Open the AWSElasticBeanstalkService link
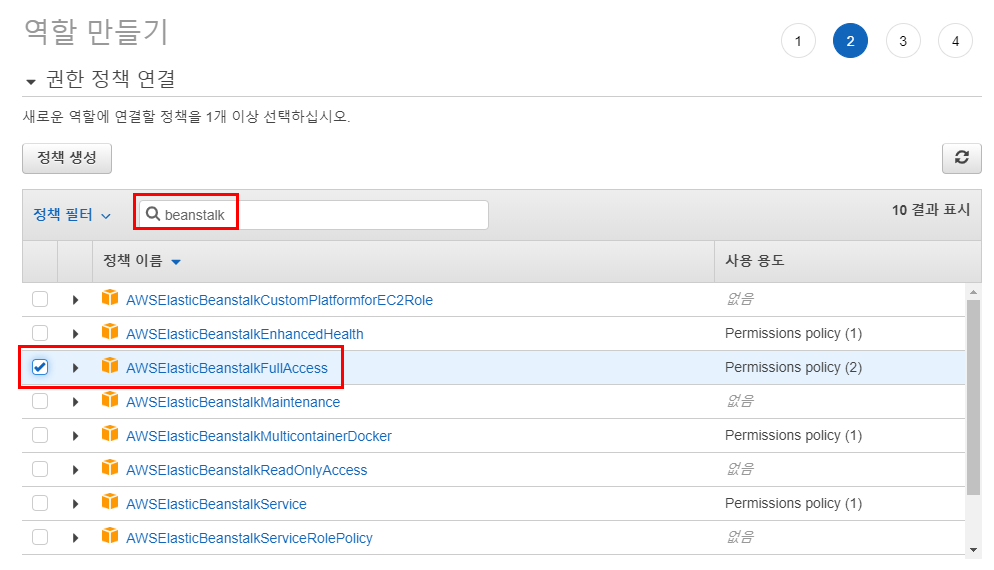Screen dimensions: 994x570 point(216,504)
